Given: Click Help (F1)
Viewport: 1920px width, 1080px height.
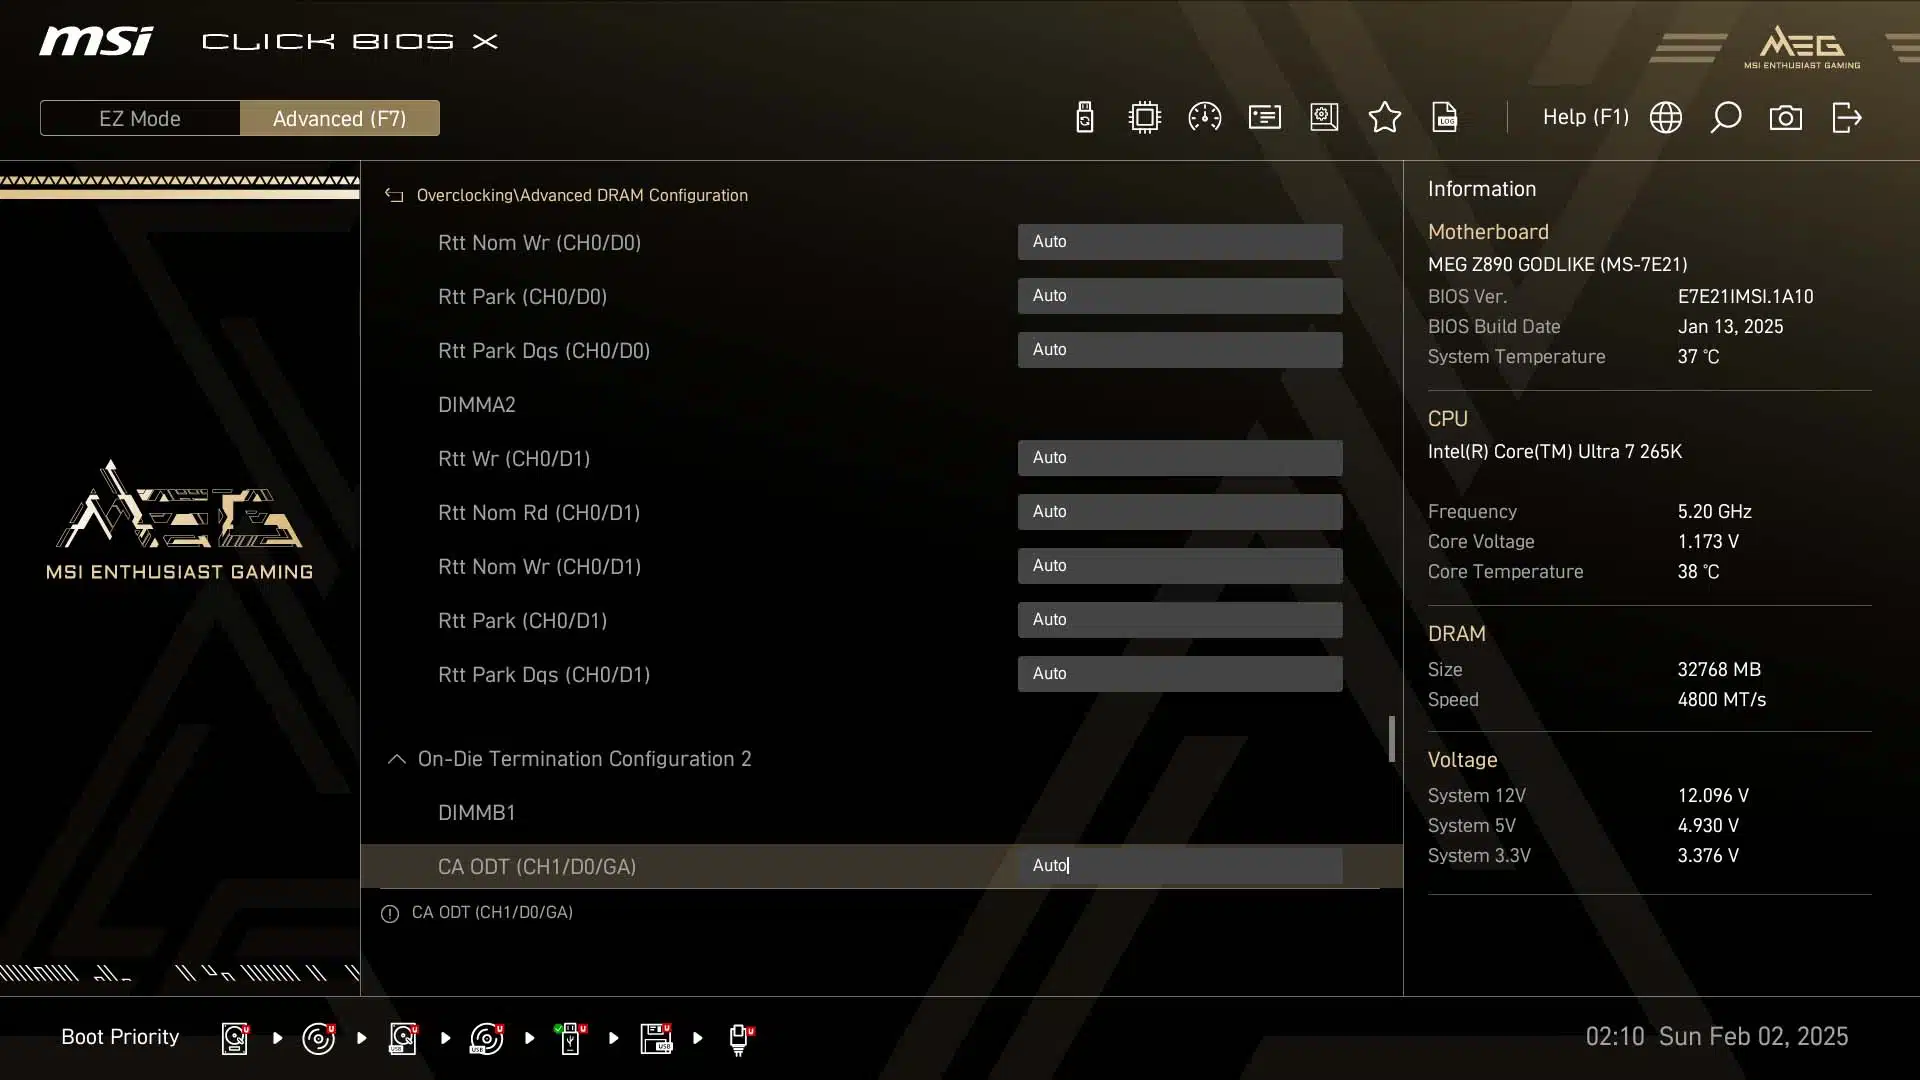Looking at the screenshot, I should pyautogui.click(x=1585, y=117).
